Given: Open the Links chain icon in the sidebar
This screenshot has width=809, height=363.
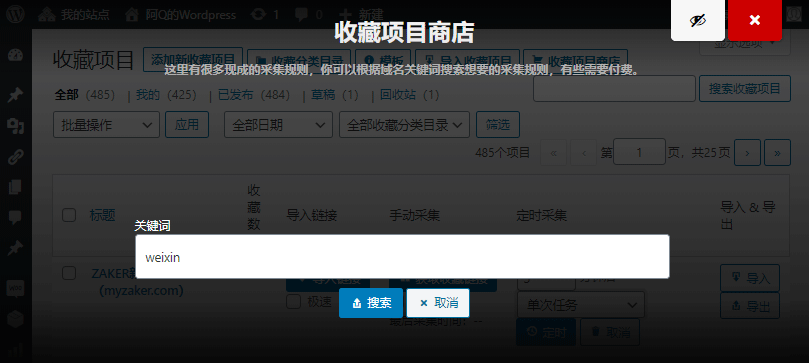Looking at the screenshot, I should [x=15, y=157].
